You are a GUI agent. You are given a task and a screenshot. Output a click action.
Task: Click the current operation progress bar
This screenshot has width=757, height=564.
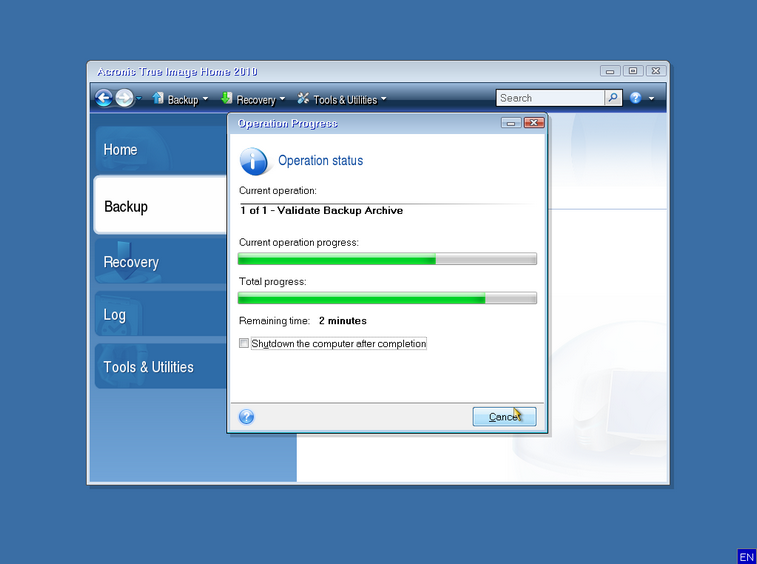point(387,259)
